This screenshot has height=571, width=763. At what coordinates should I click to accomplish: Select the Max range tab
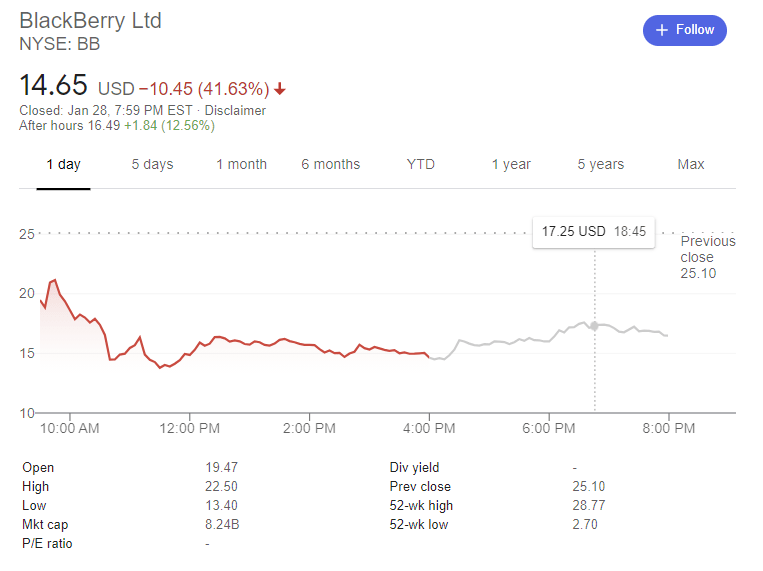click(691, 164)
